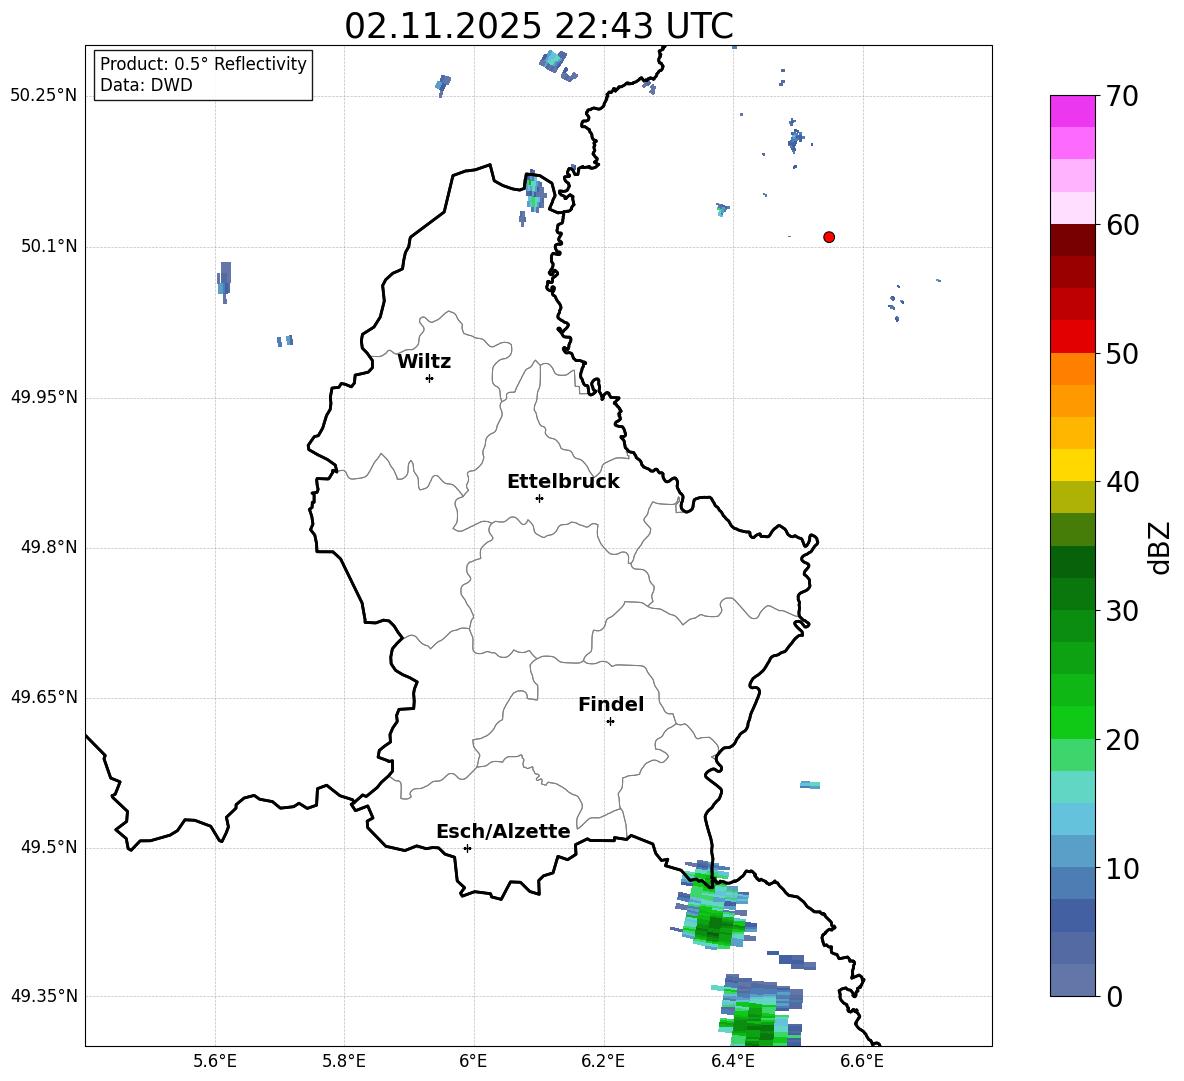Click the 50.1°N latitude label

point(49,246)
